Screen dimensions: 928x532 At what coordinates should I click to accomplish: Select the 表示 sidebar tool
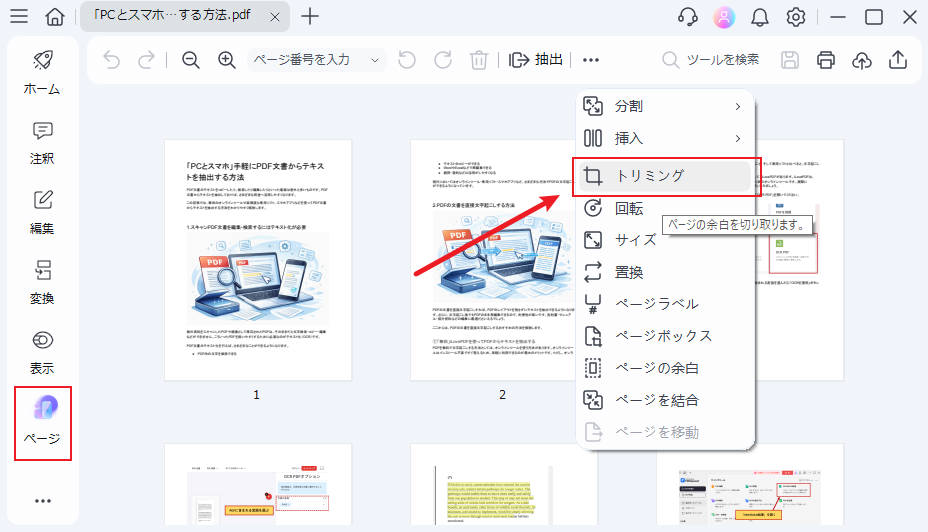coord(42,352)
